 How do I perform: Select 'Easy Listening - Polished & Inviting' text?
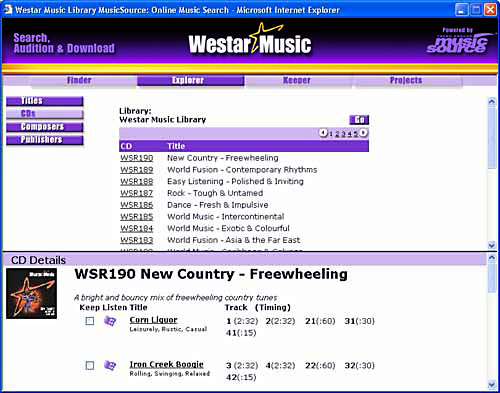tap(235, 181)
